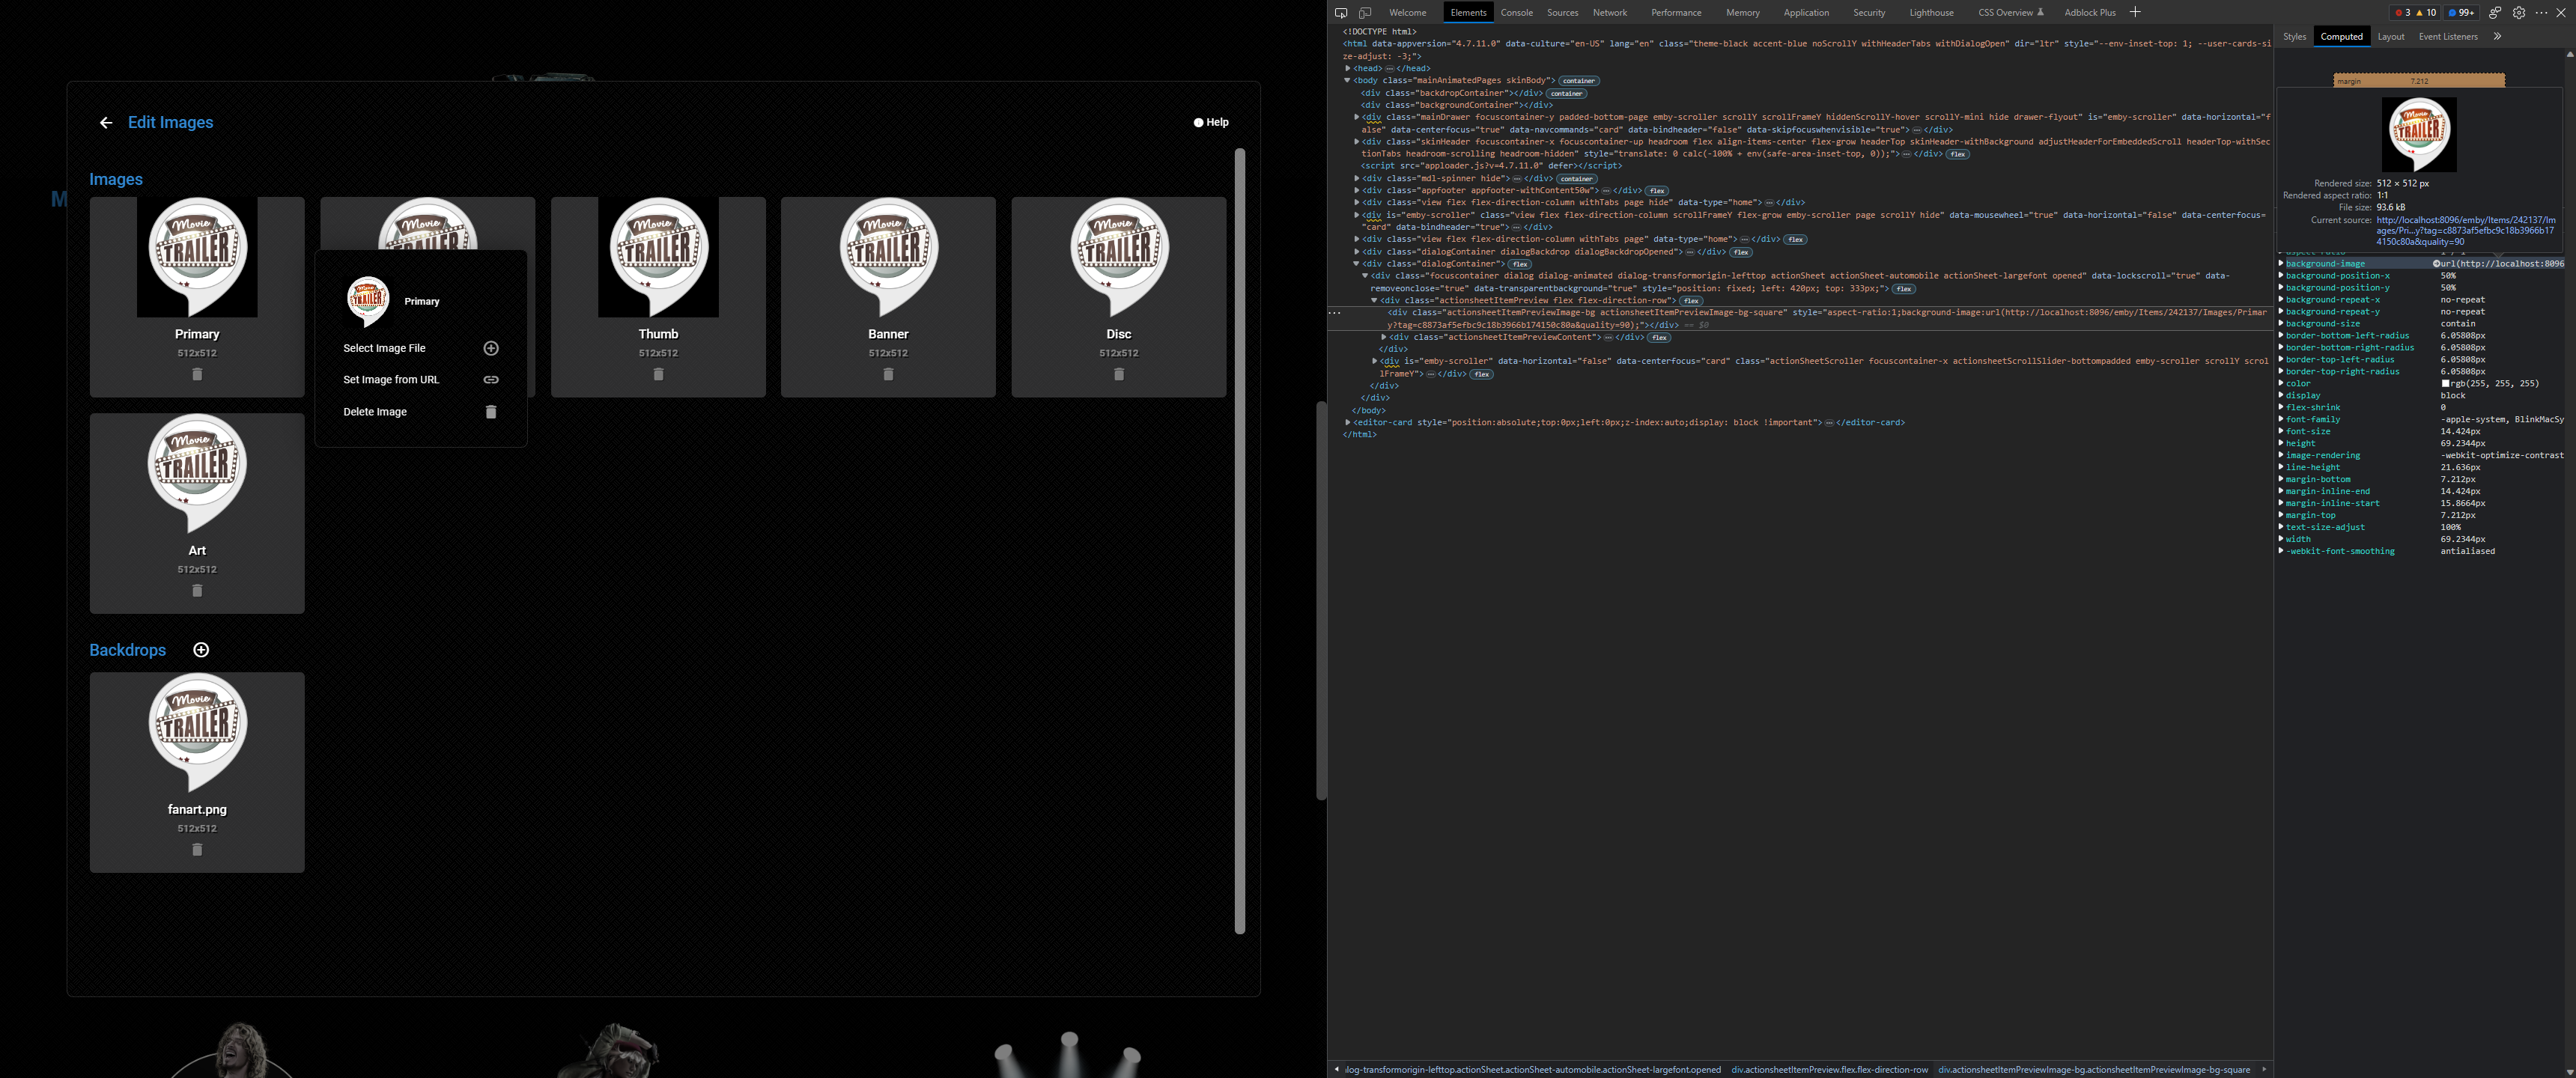Switch to the Console tab
Image resolution: width=2576 pixels, height=1078 pixels.
pyautogui.click(x=1516, y=13)
